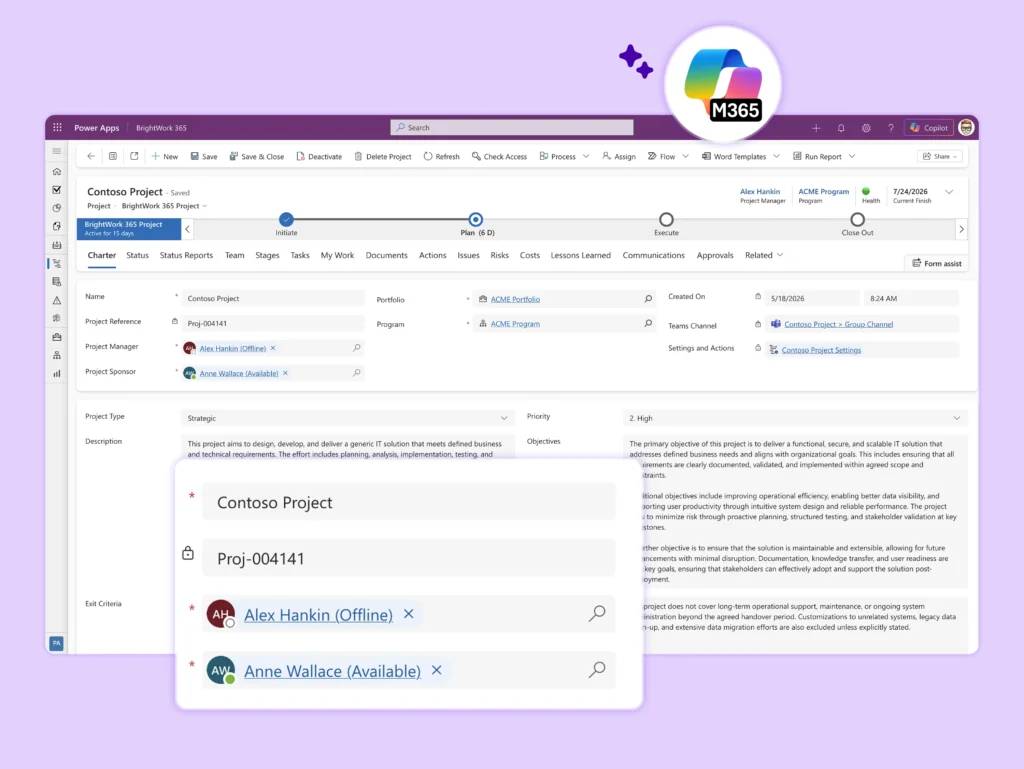Open the Share dropdown button
The width and height of the screenshot is (1024, 769).
click(x=940, y=157)
